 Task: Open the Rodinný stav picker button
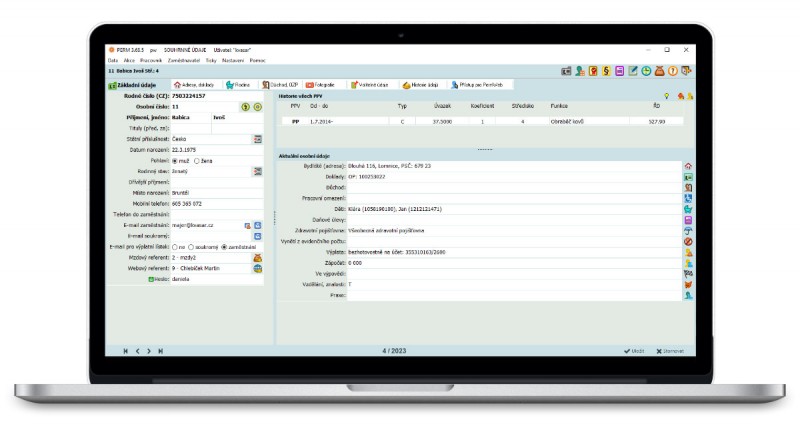[x=257, y=171]
